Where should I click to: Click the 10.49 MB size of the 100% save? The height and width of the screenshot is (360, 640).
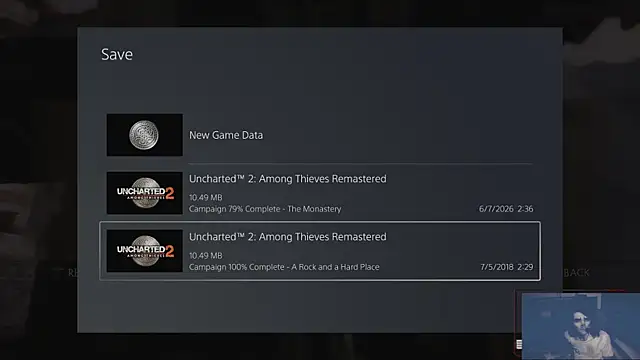pyautogui.click(x=206, y=256)
